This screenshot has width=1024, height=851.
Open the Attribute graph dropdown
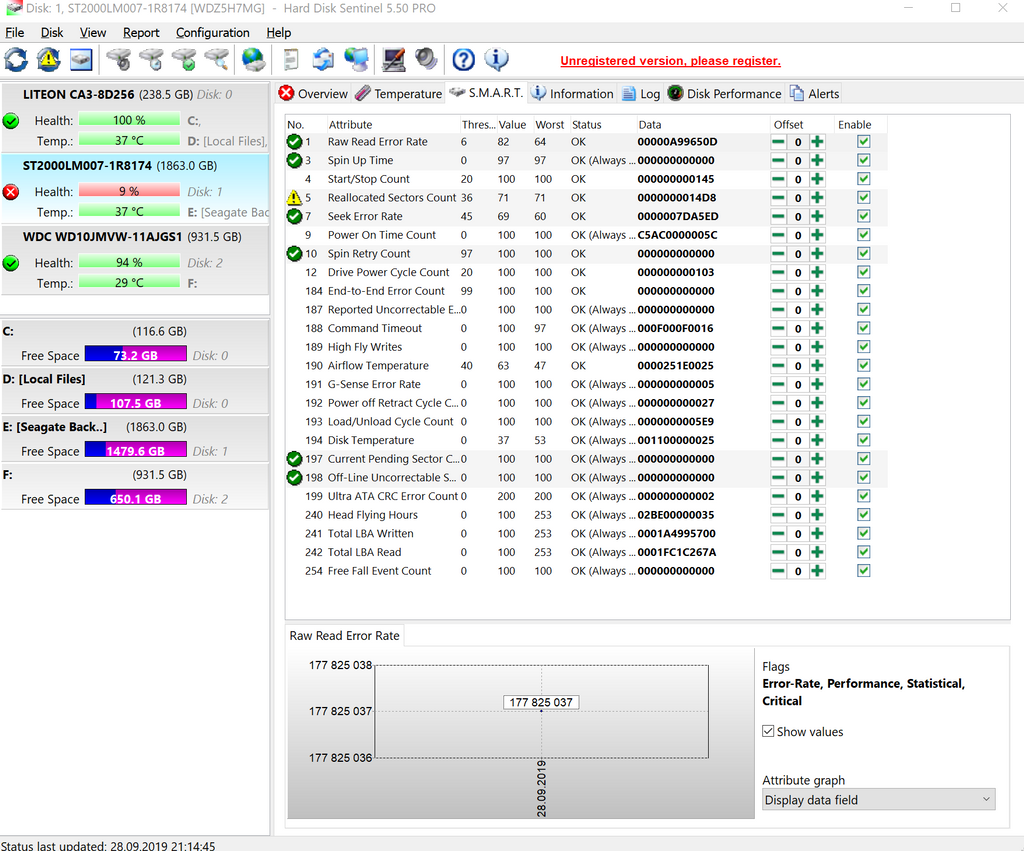click(x=878, y=800)
